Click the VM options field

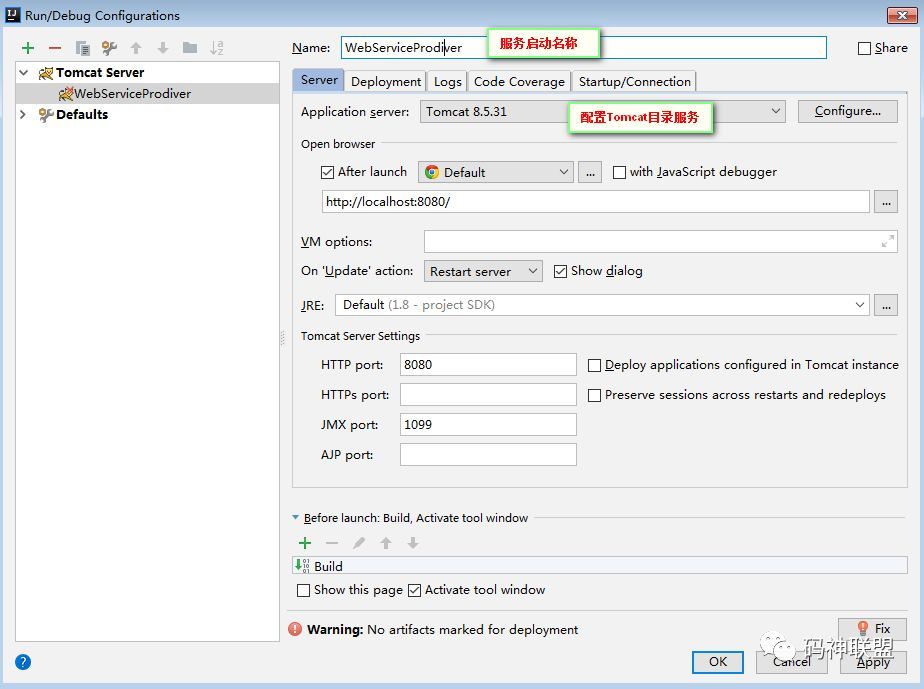661,241
